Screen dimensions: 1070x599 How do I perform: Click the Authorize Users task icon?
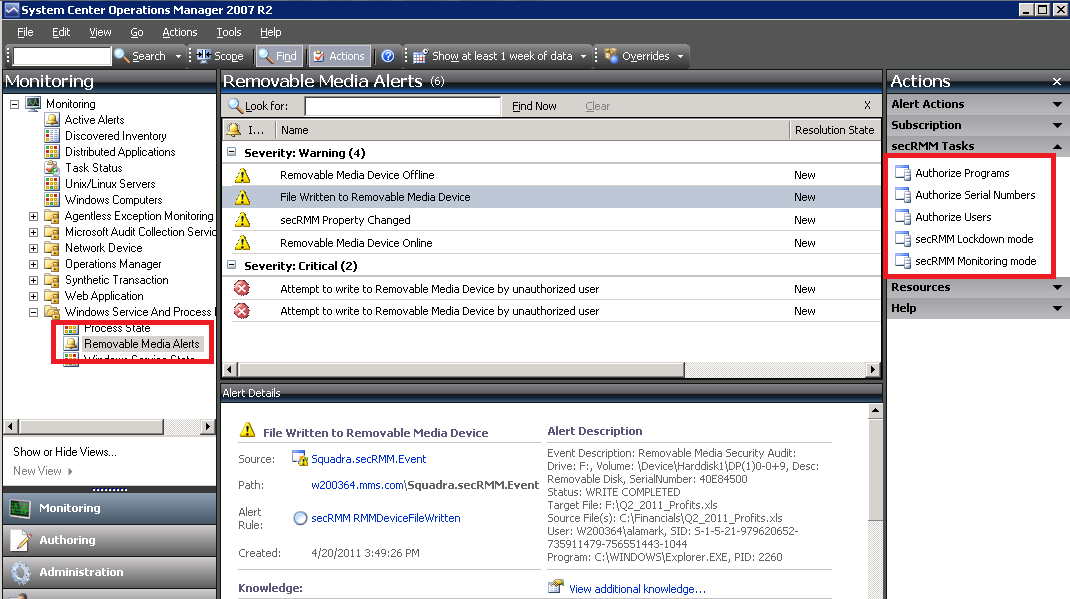pyautogui.click(x=903, y=217)
